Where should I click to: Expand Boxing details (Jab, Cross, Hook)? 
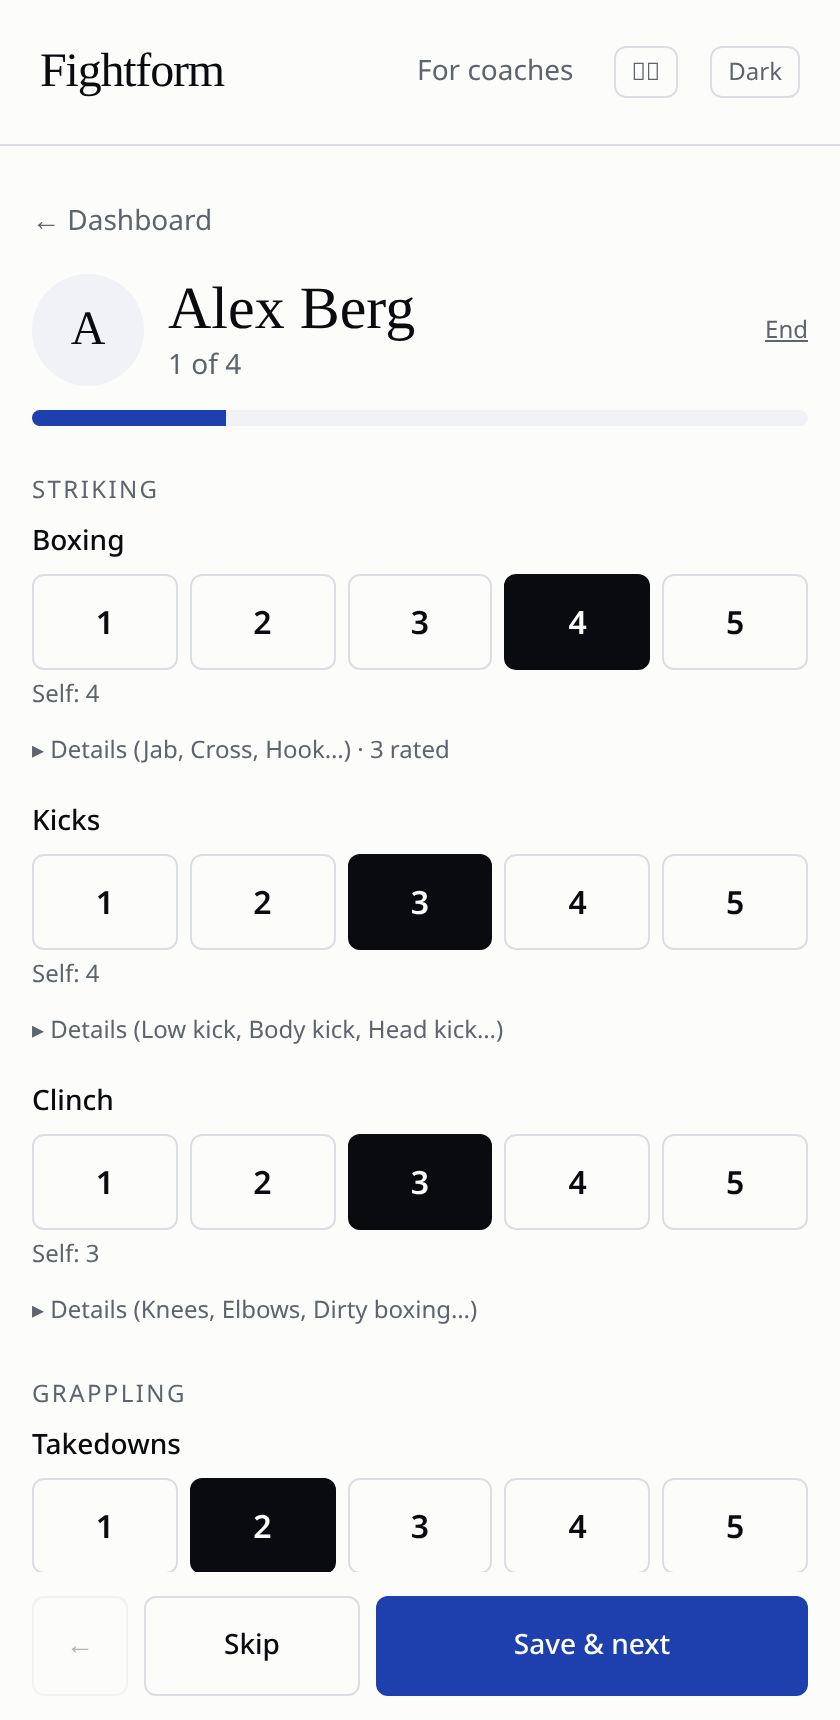coord(240,750)
